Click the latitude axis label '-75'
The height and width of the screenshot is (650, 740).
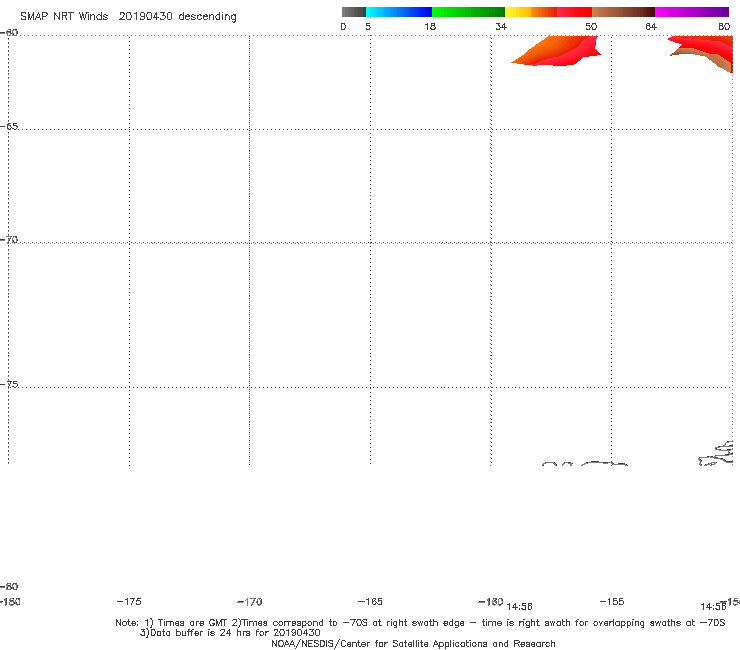(9, 384)
